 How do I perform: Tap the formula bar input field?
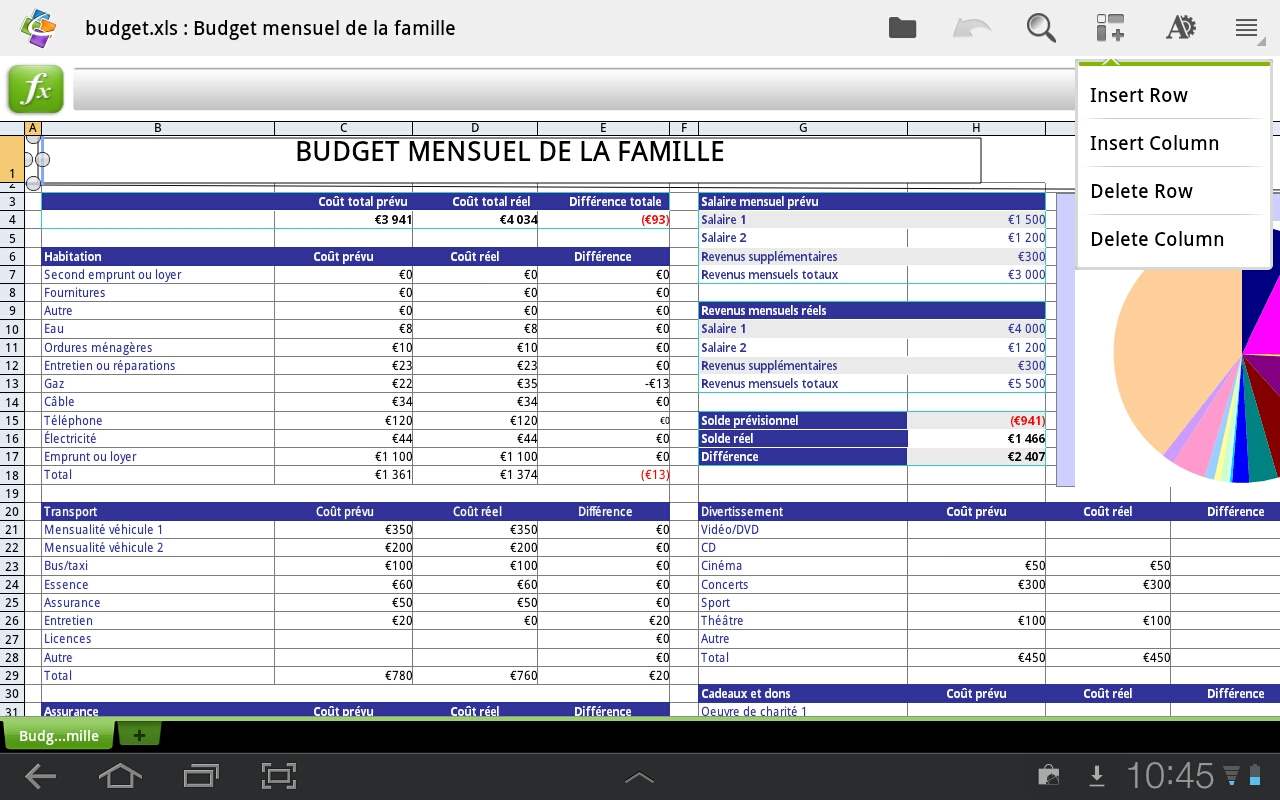click(x=574, y=90)
